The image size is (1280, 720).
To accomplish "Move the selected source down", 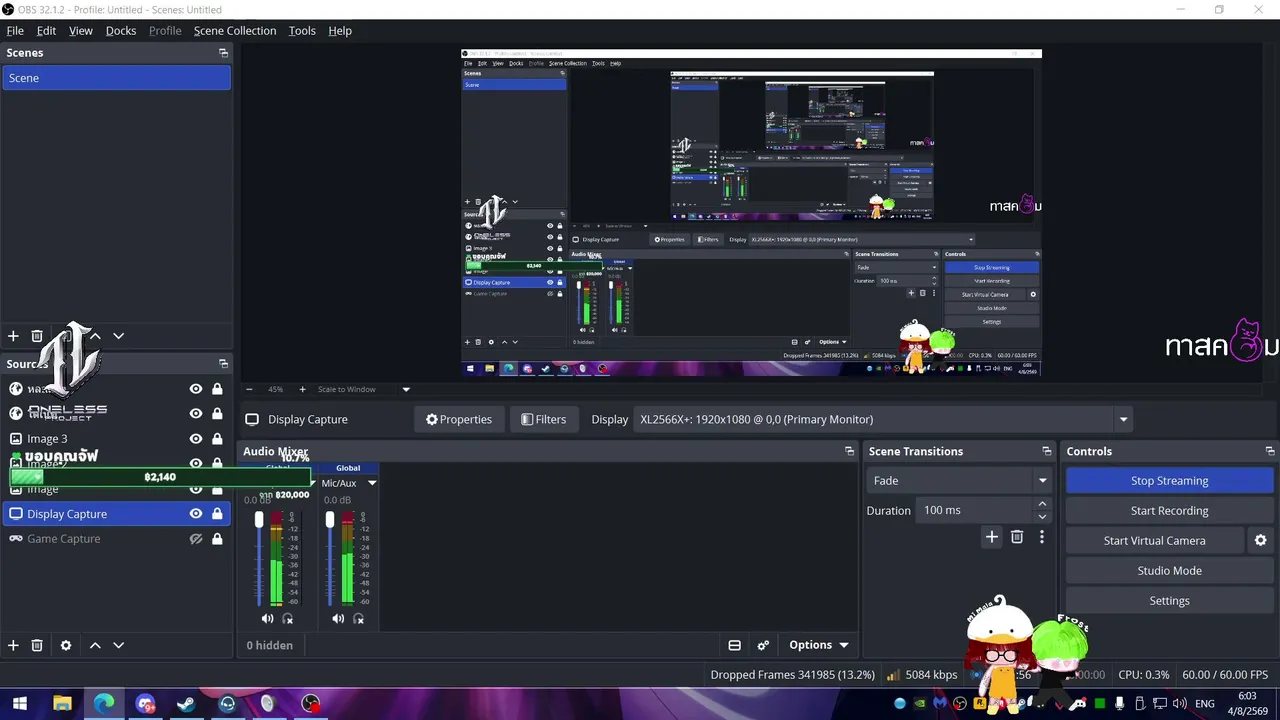I will click(x=118, y=645).
